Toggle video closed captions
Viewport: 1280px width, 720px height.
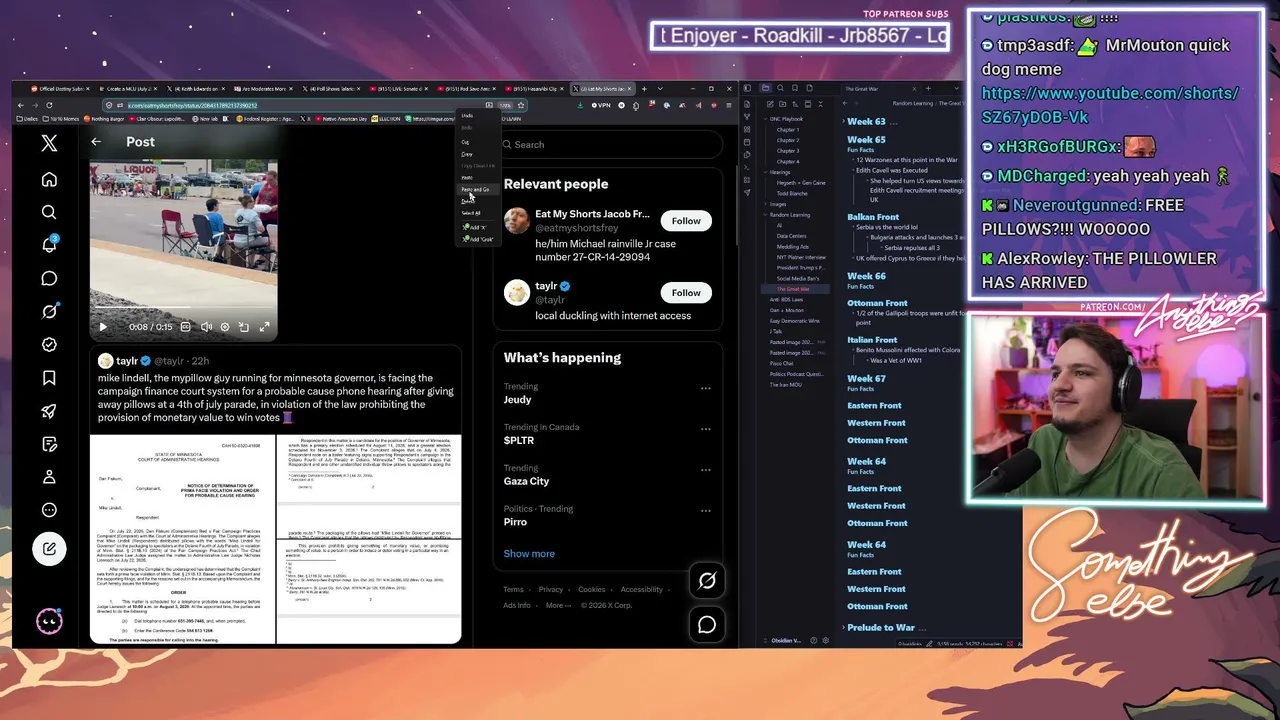186,327
